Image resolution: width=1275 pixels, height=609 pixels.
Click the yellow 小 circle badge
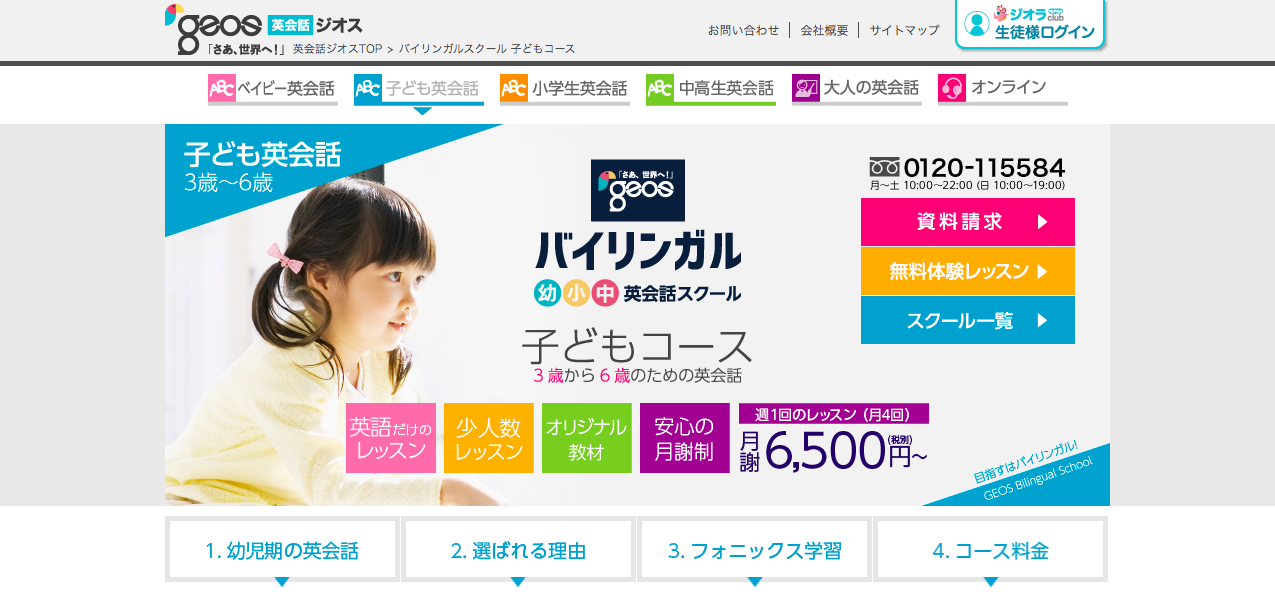pos(575,293)
